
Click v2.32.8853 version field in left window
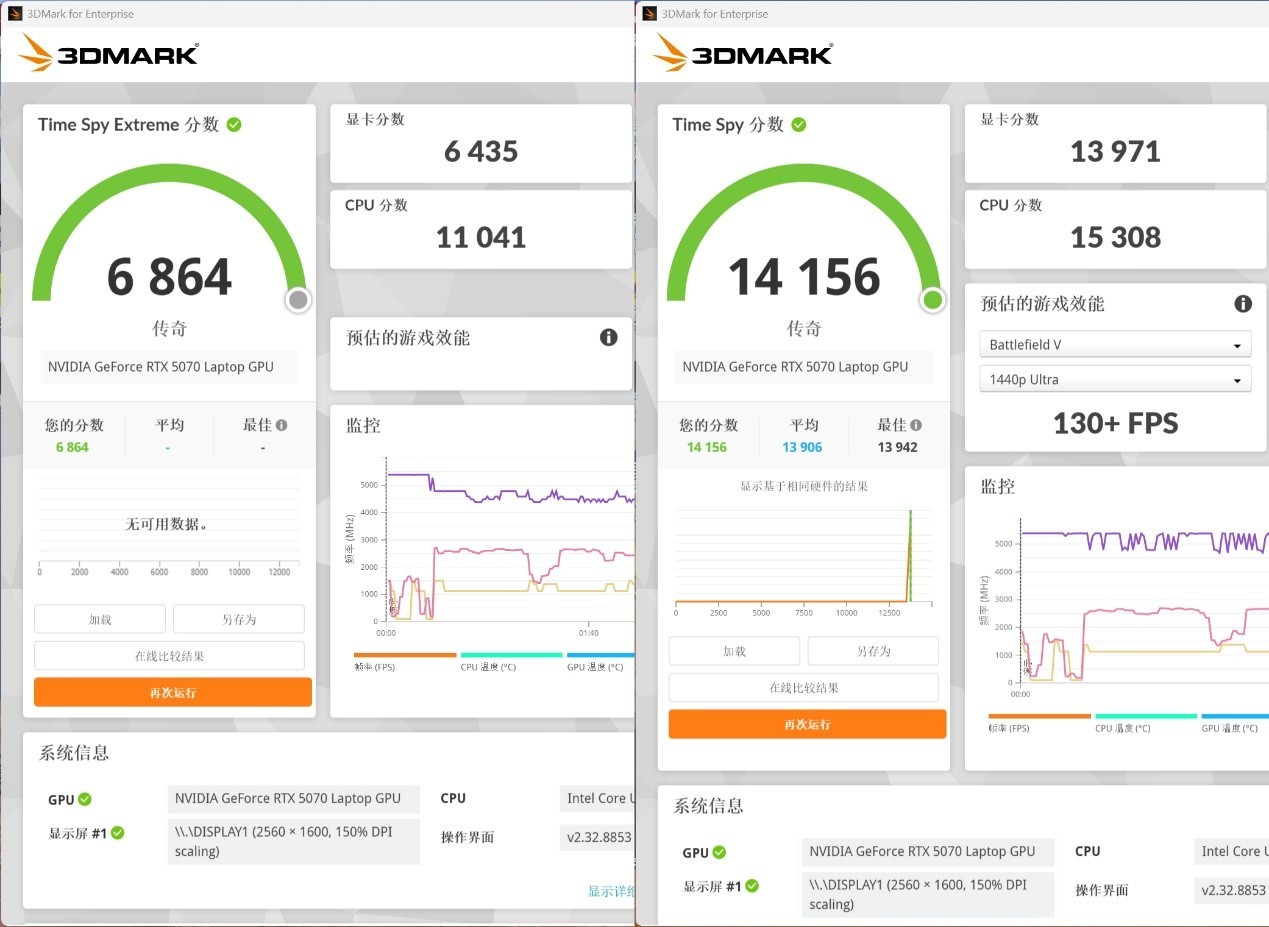[x=597, y=837]
